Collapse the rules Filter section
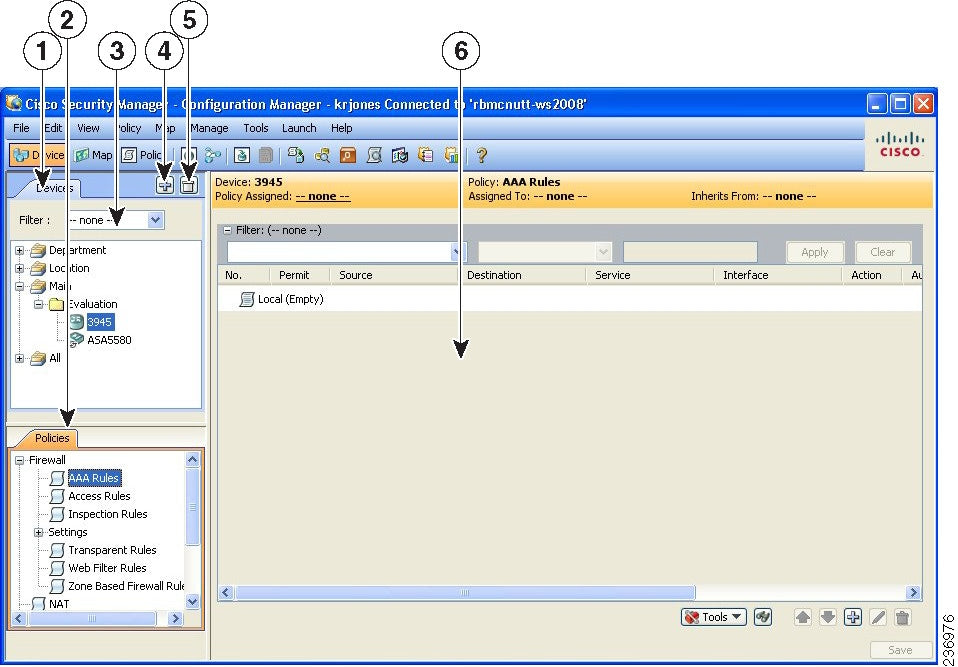Image resolution: width=958 pixels, height=667 pixels. [227, 230]
